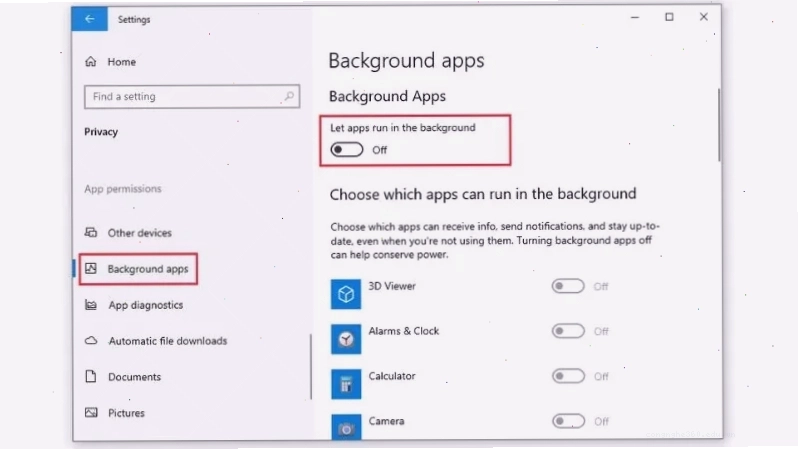Close the Settings window

(x=704, y=17)
